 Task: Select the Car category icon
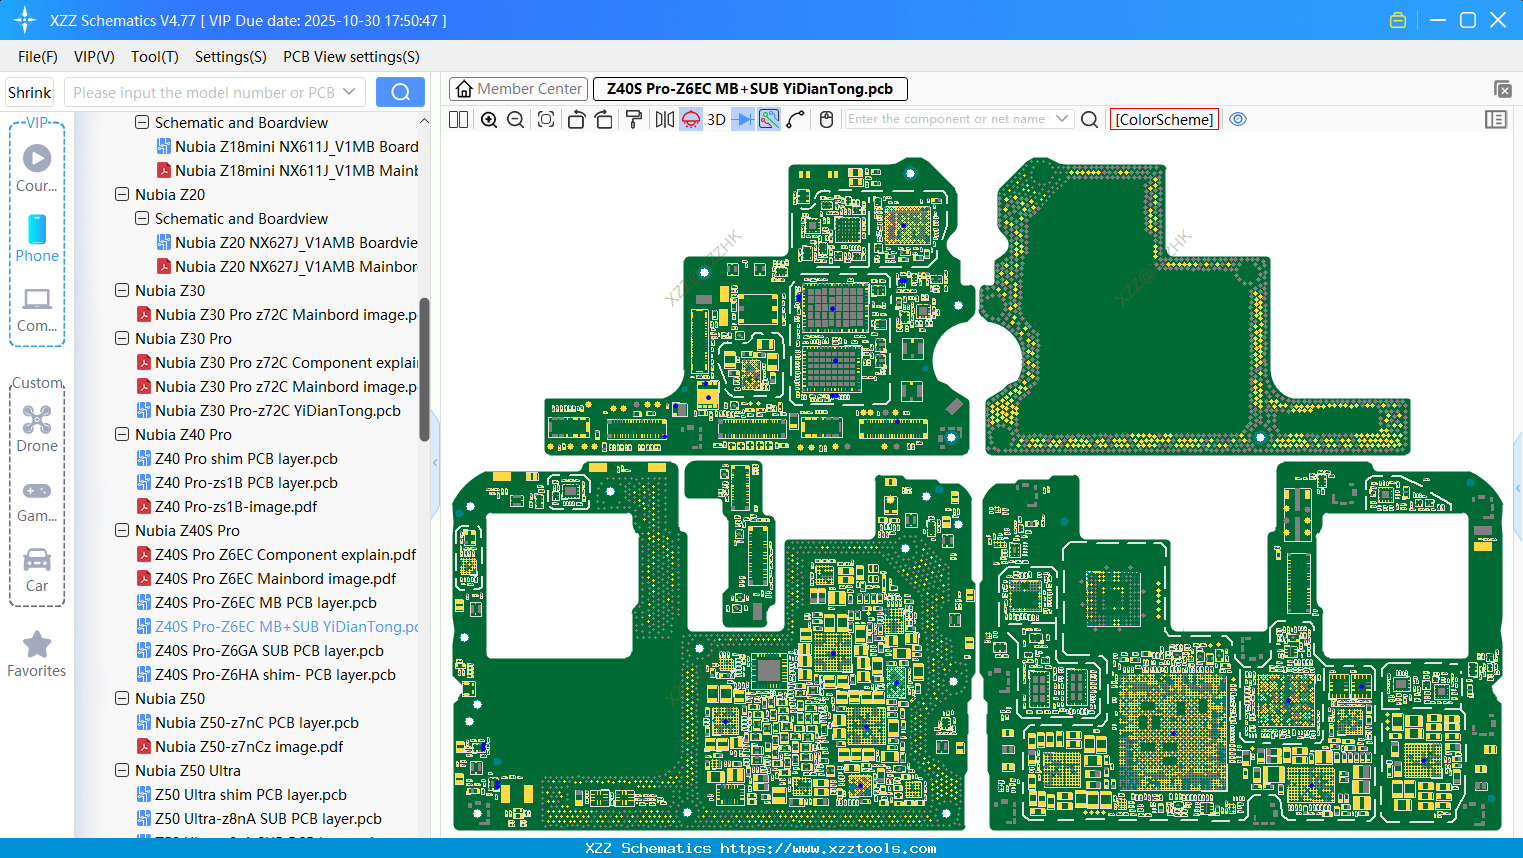click(x=37, y=570)
